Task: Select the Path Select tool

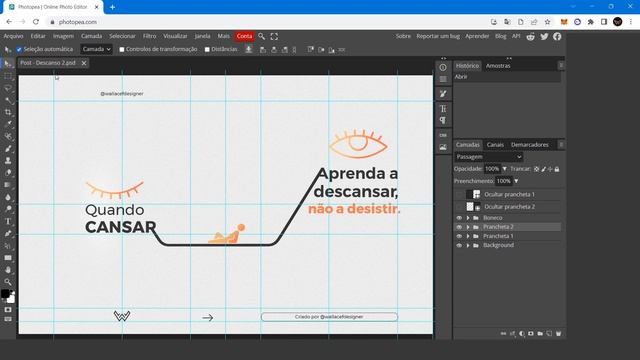Action: 8,246
